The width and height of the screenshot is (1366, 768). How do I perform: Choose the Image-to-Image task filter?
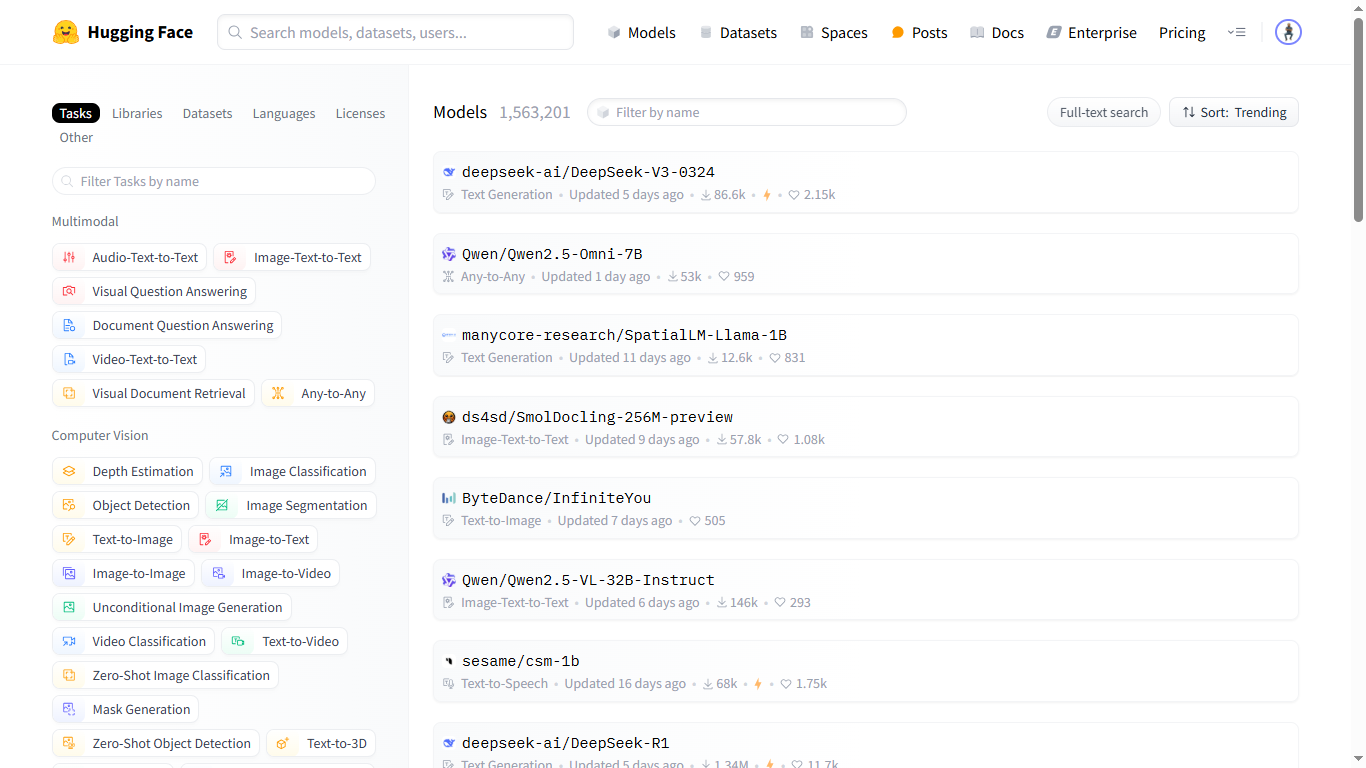click(x=123, y=573)
